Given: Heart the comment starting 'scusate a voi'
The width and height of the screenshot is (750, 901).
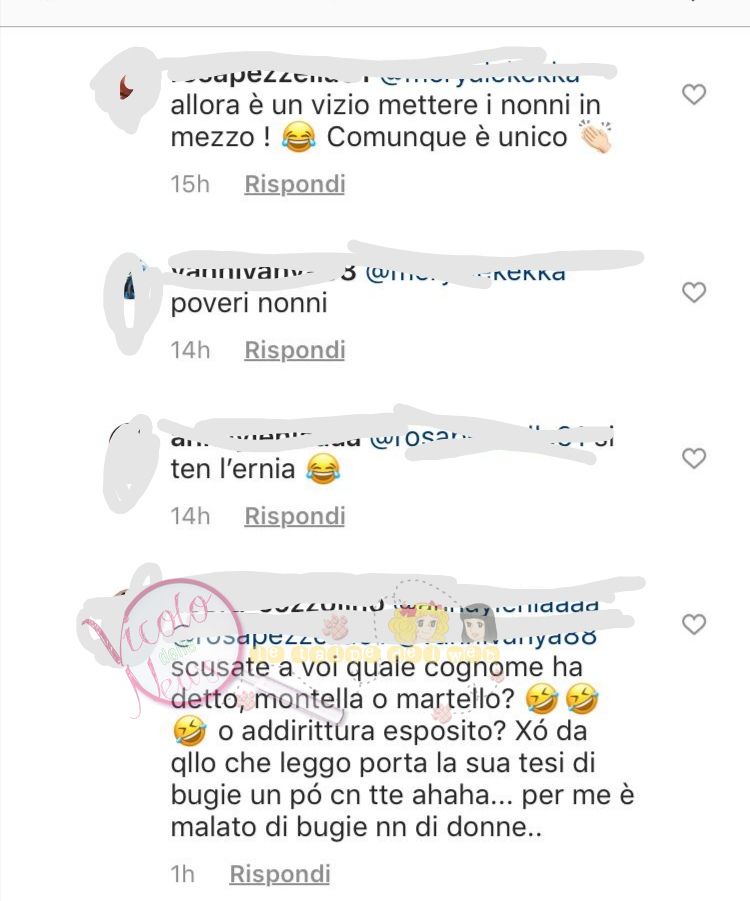Looking at the screenshot, I should [x=694, y=624].
